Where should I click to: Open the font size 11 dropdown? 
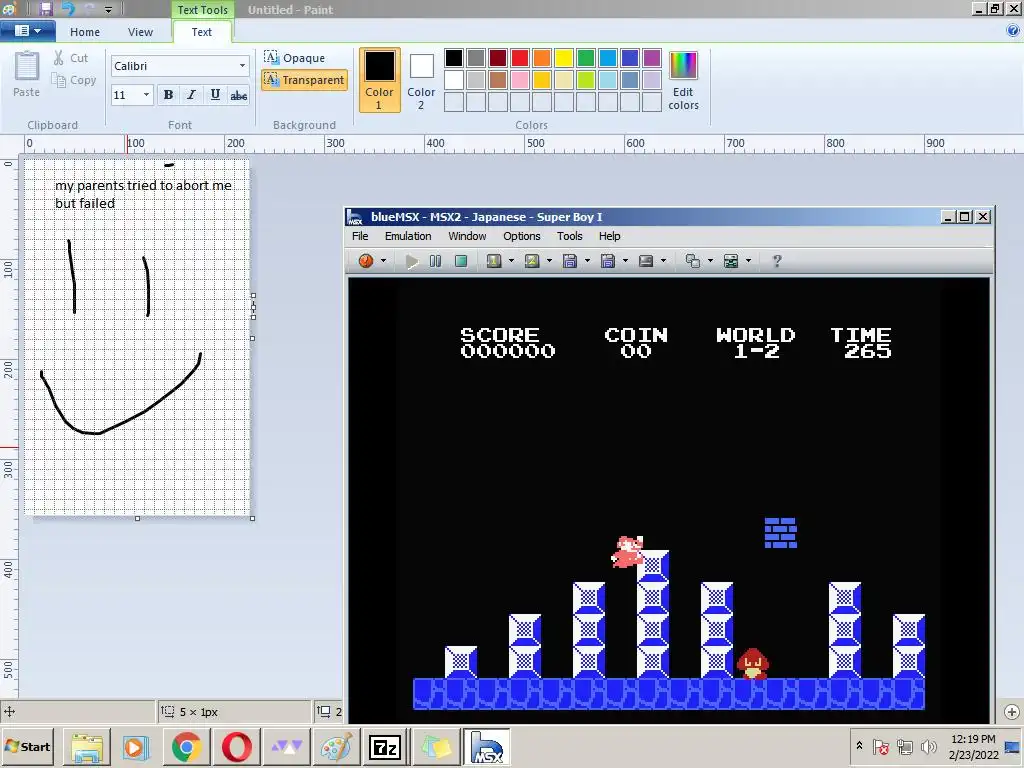pyautogui.click(x=146, y=95)
